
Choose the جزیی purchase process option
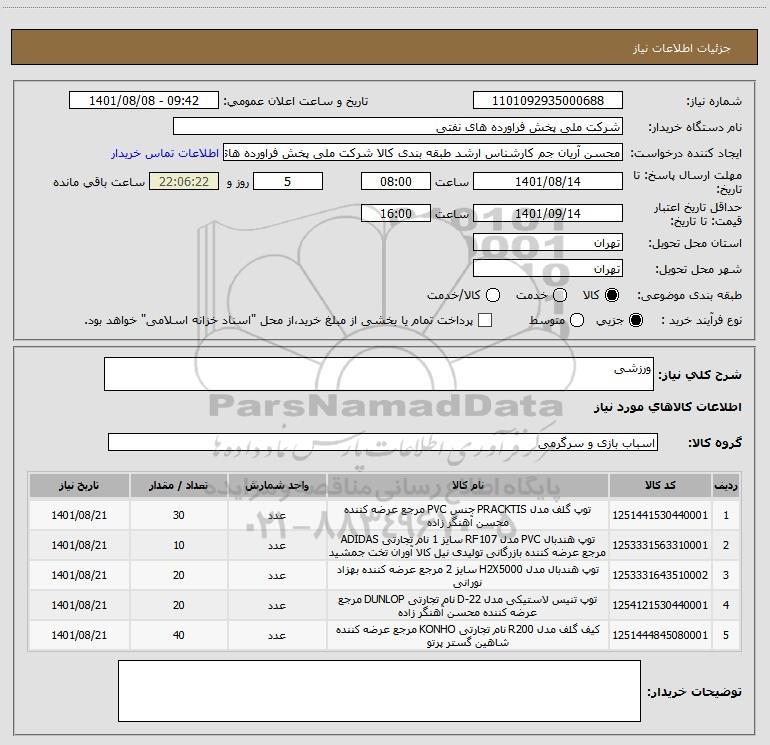click(635, 320)
